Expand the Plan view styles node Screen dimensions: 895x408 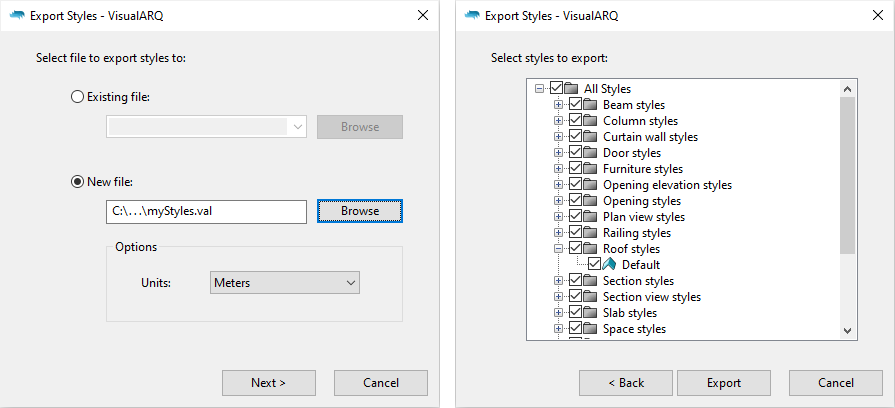pyautogui.click(x=558, y=216)
